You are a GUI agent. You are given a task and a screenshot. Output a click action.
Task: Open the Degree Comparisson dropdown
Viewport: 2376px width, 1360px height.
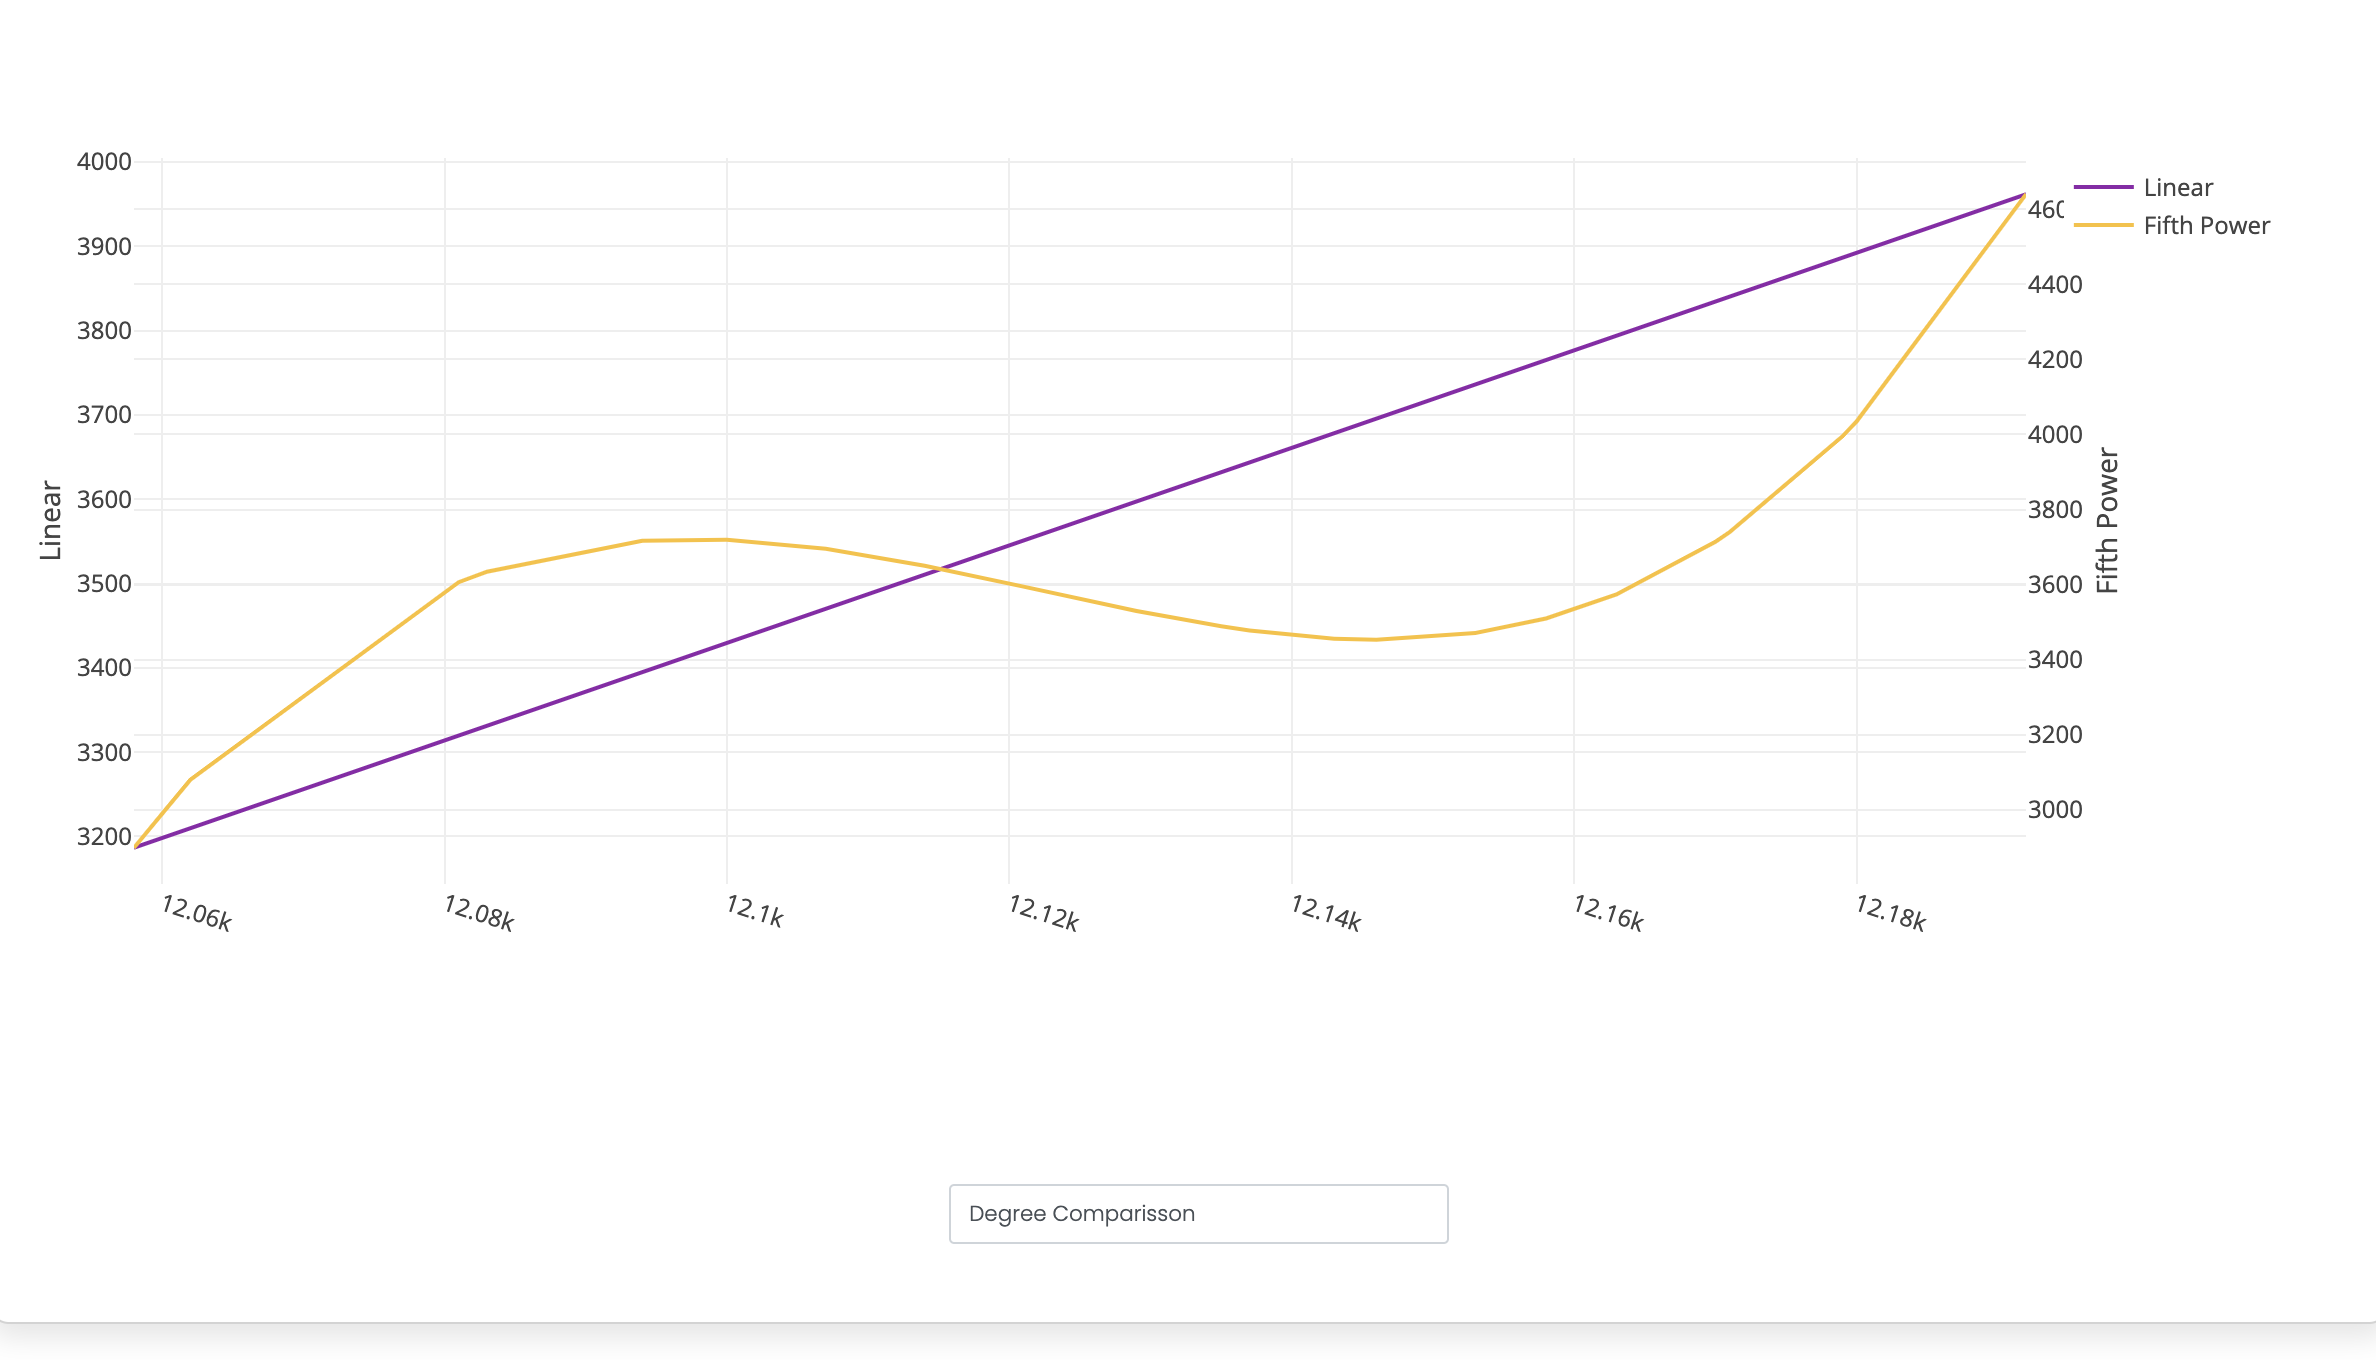tap(1198, 1214)
